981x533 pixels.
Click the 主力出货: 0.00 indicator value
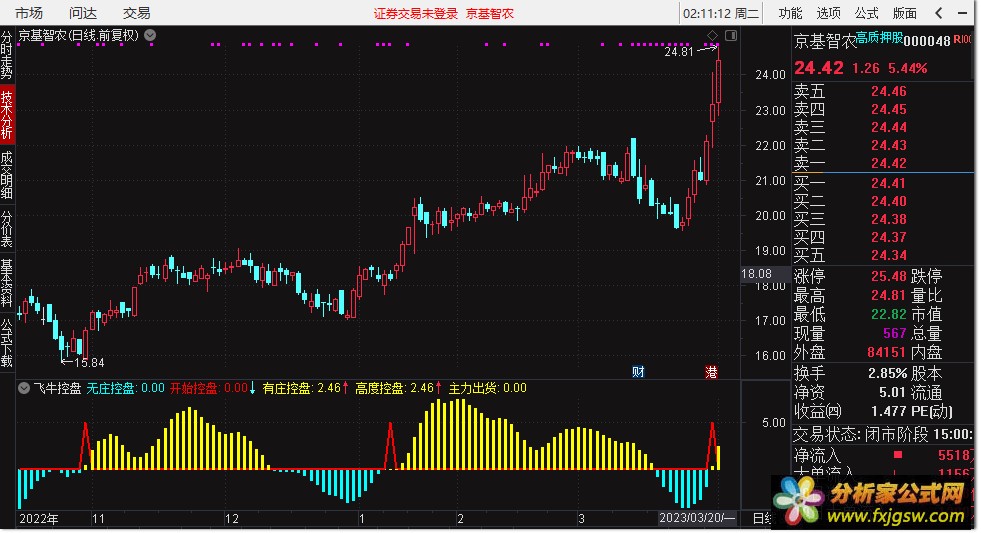487,388
